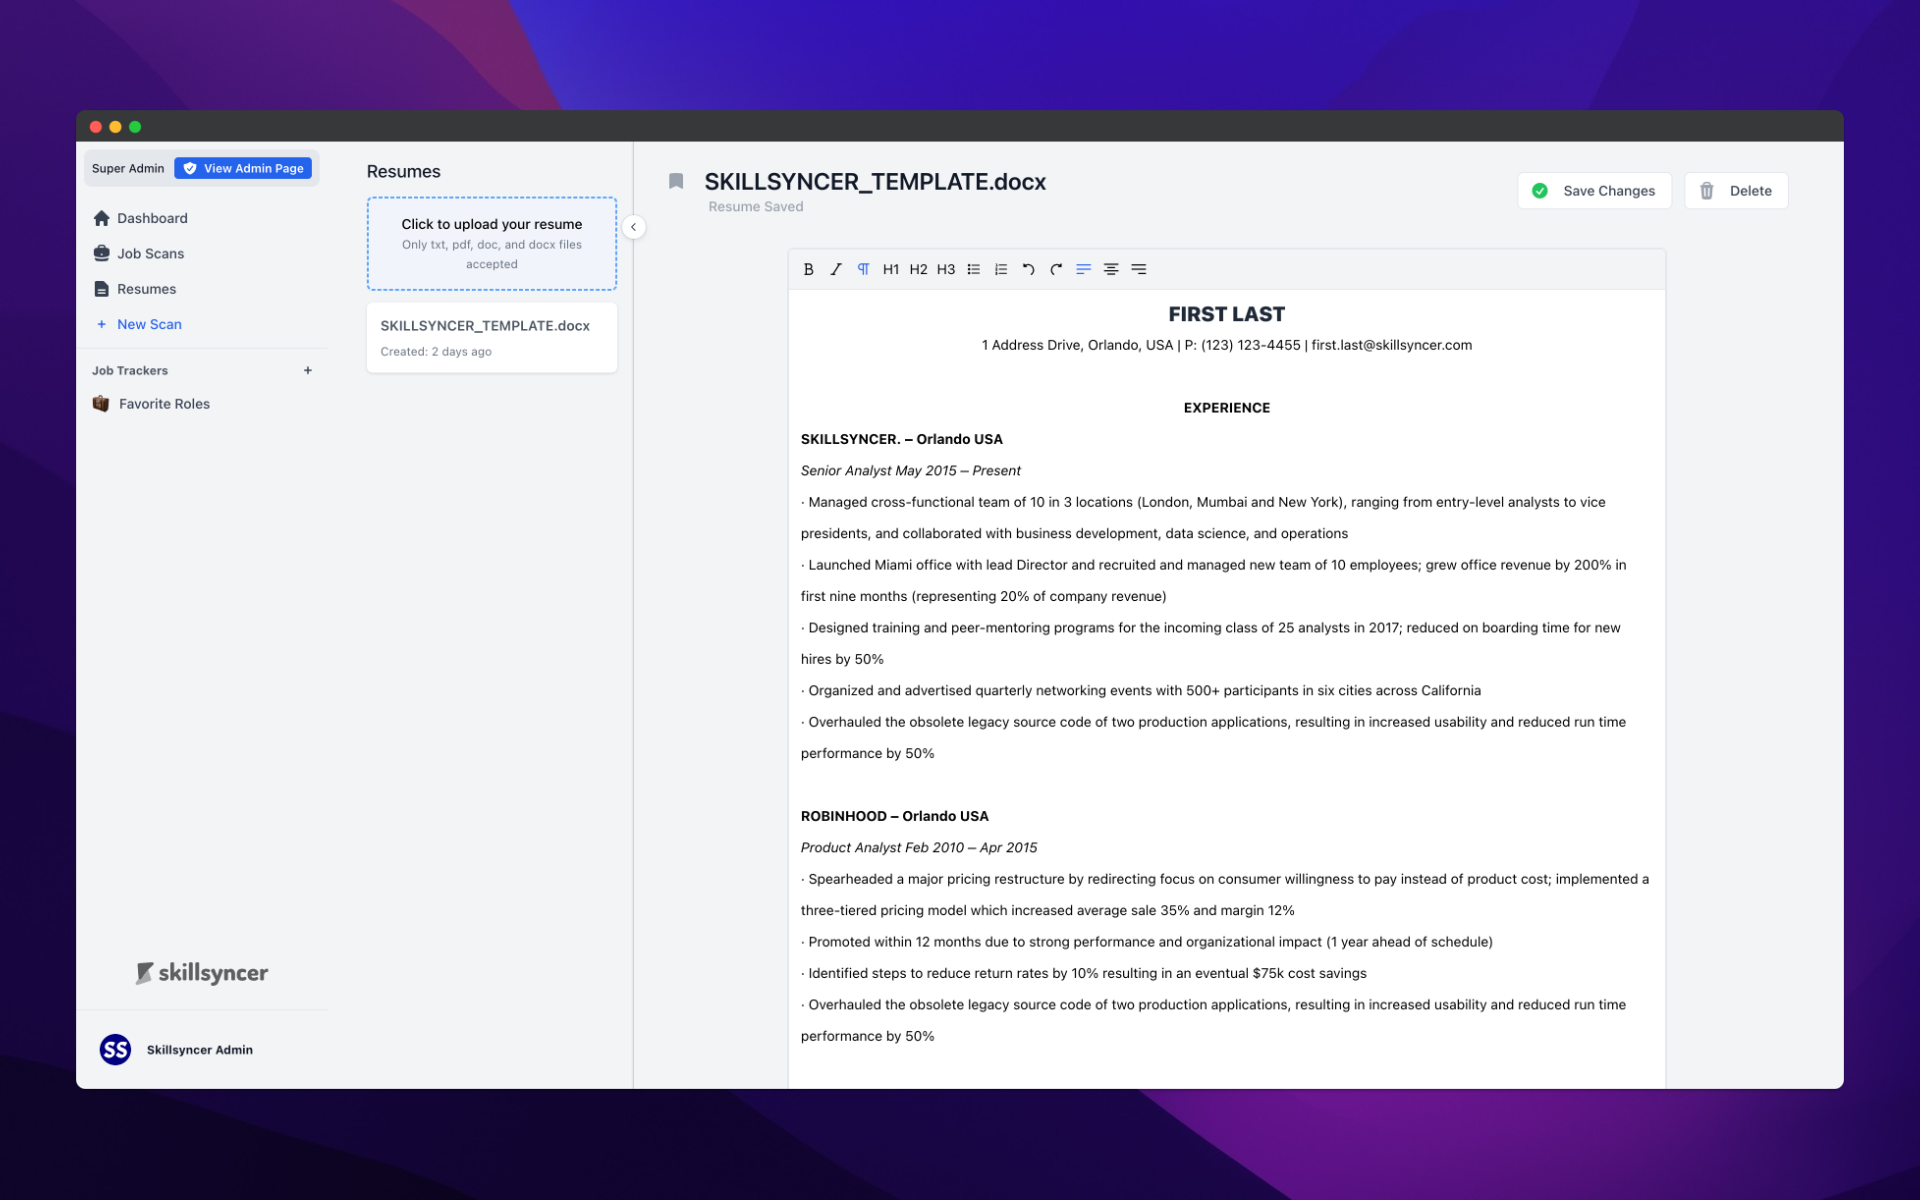Select the paragraph style icon
The height and width of the screenshot is (1200, 1920).
tap(863, 269)
